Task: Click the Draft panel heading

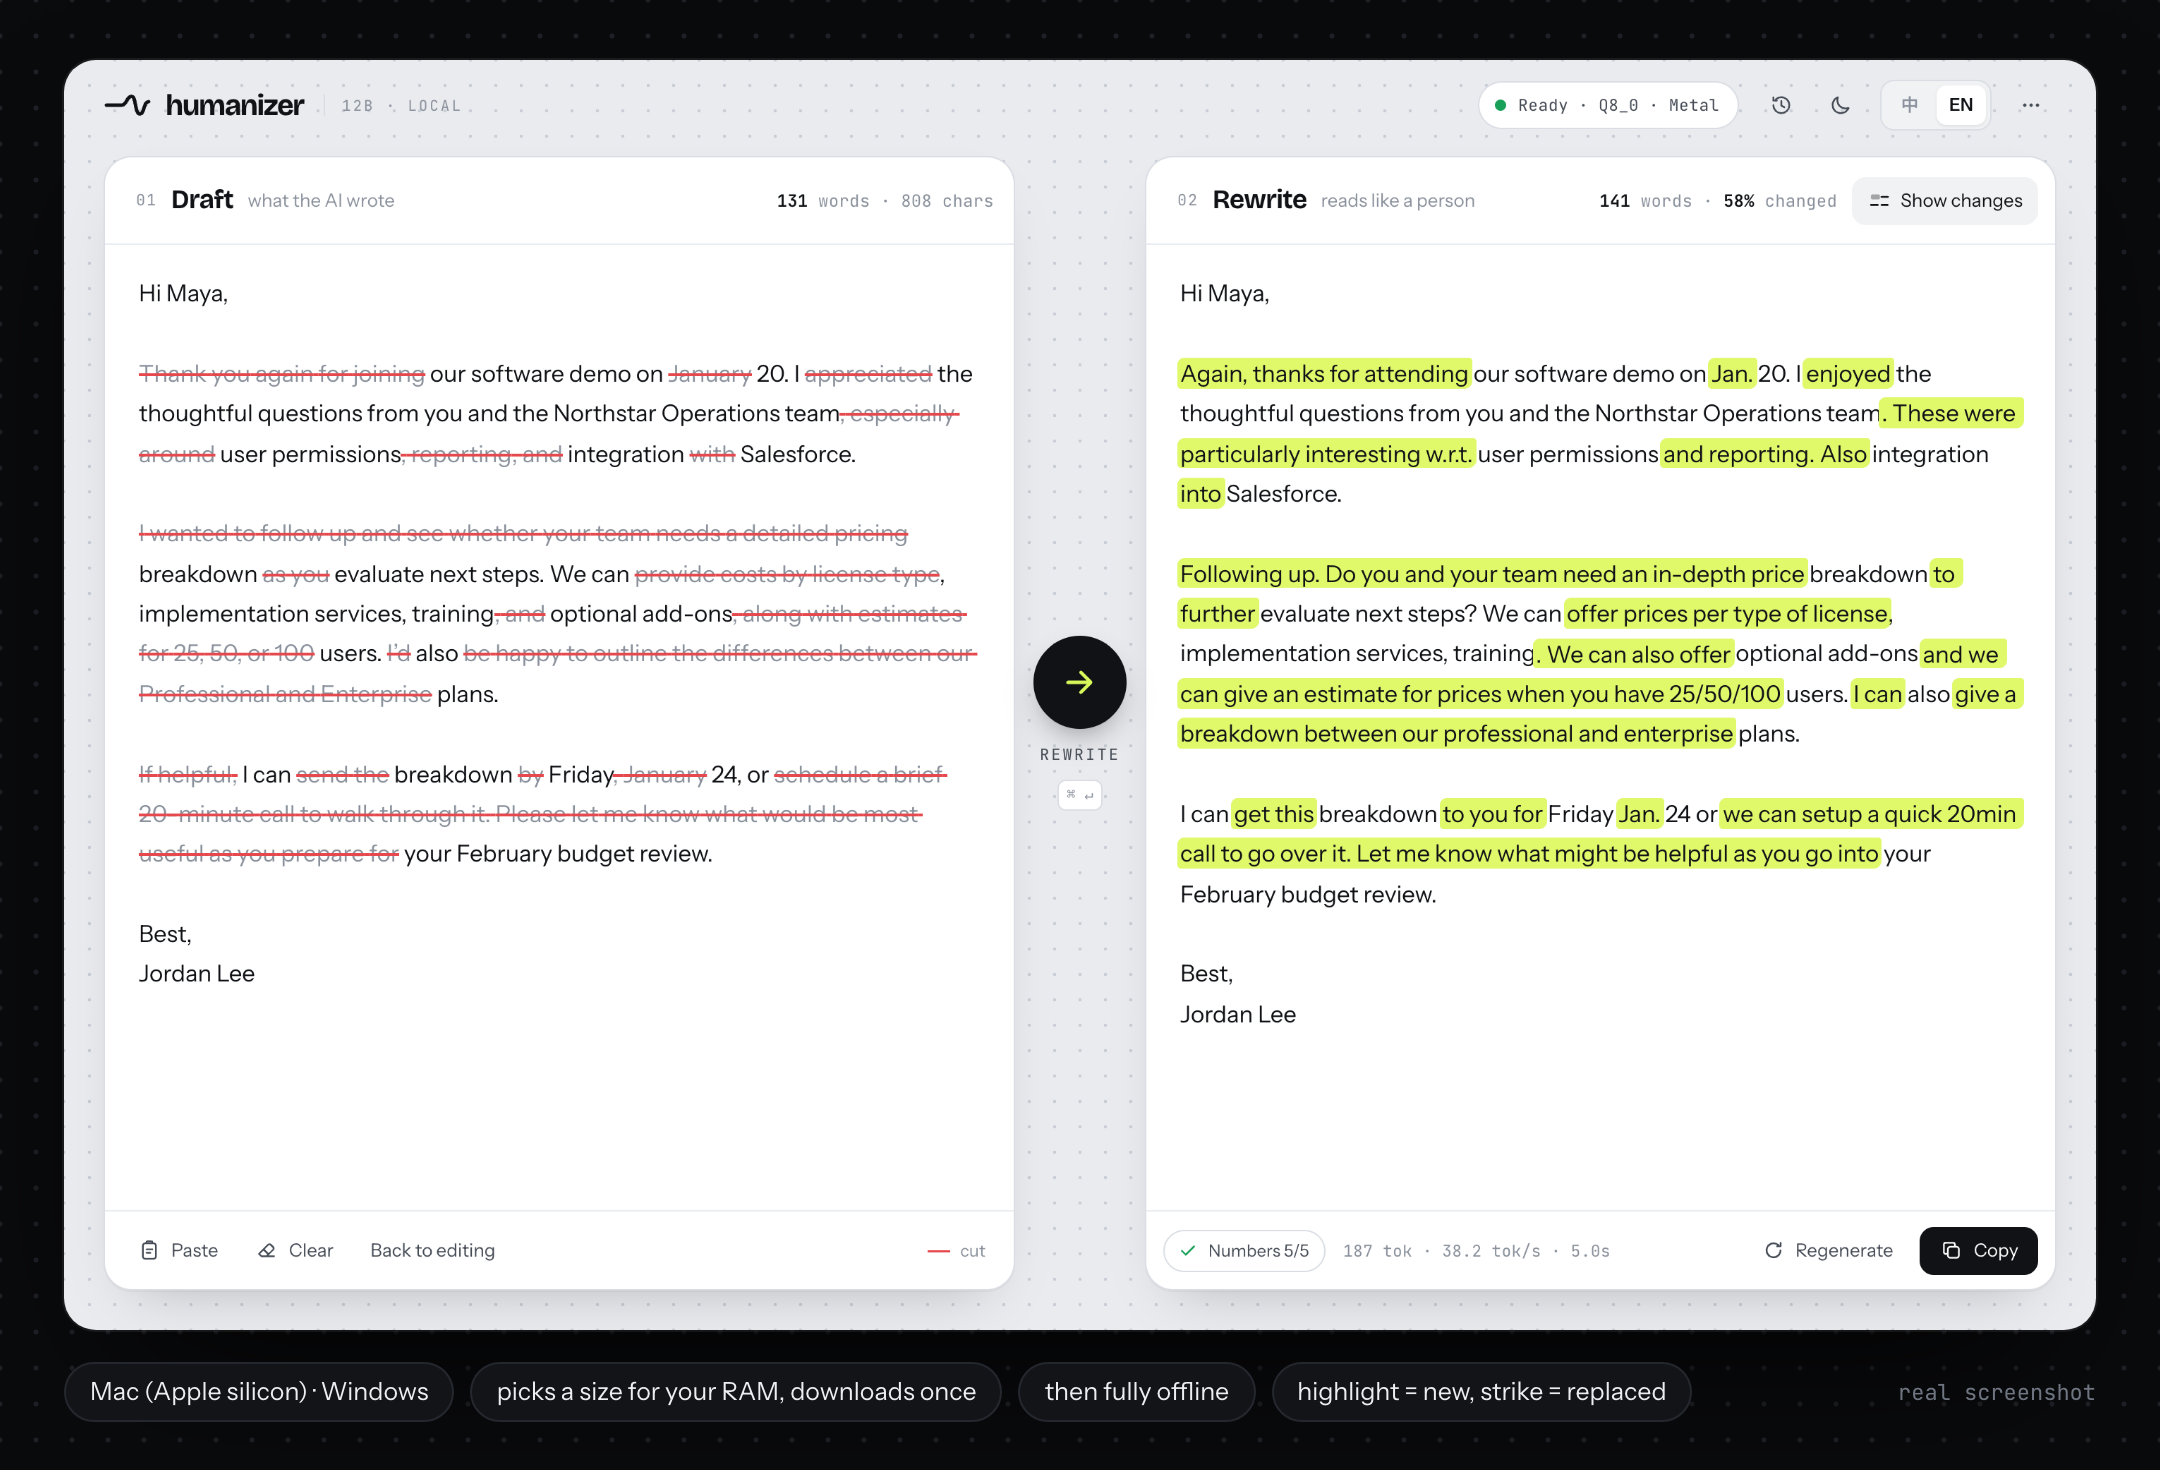Action: 202,200
